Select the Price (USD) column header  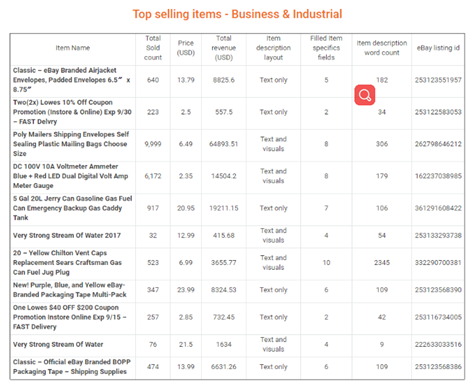coord(186,48)
